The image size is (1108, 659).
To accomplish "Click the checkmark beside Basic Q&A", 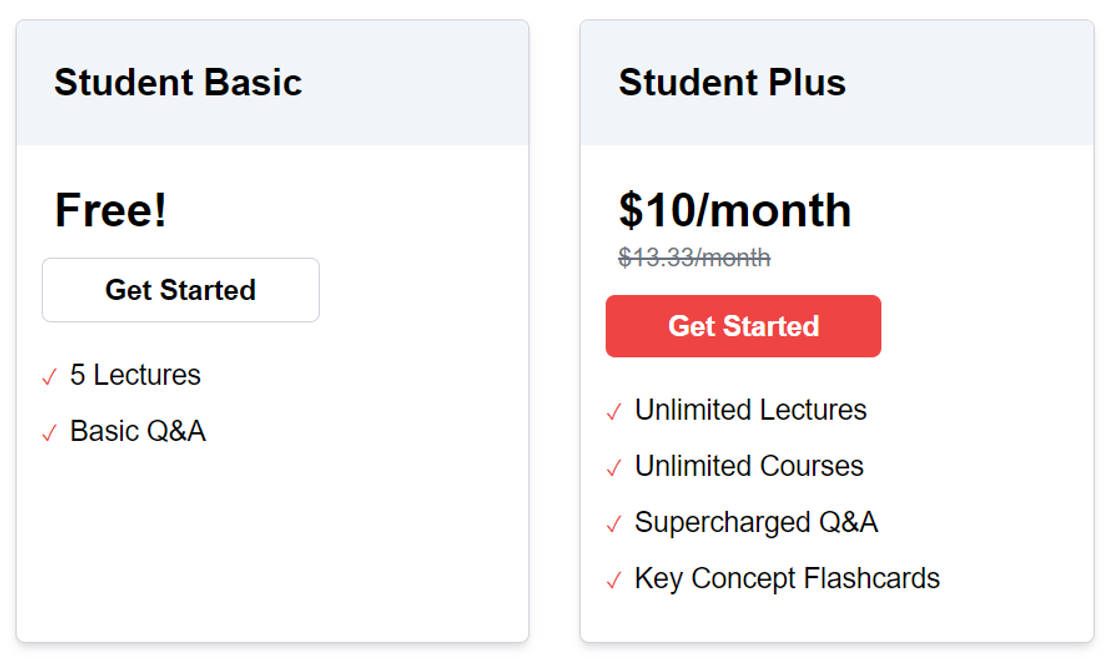I will coord(47,432).
